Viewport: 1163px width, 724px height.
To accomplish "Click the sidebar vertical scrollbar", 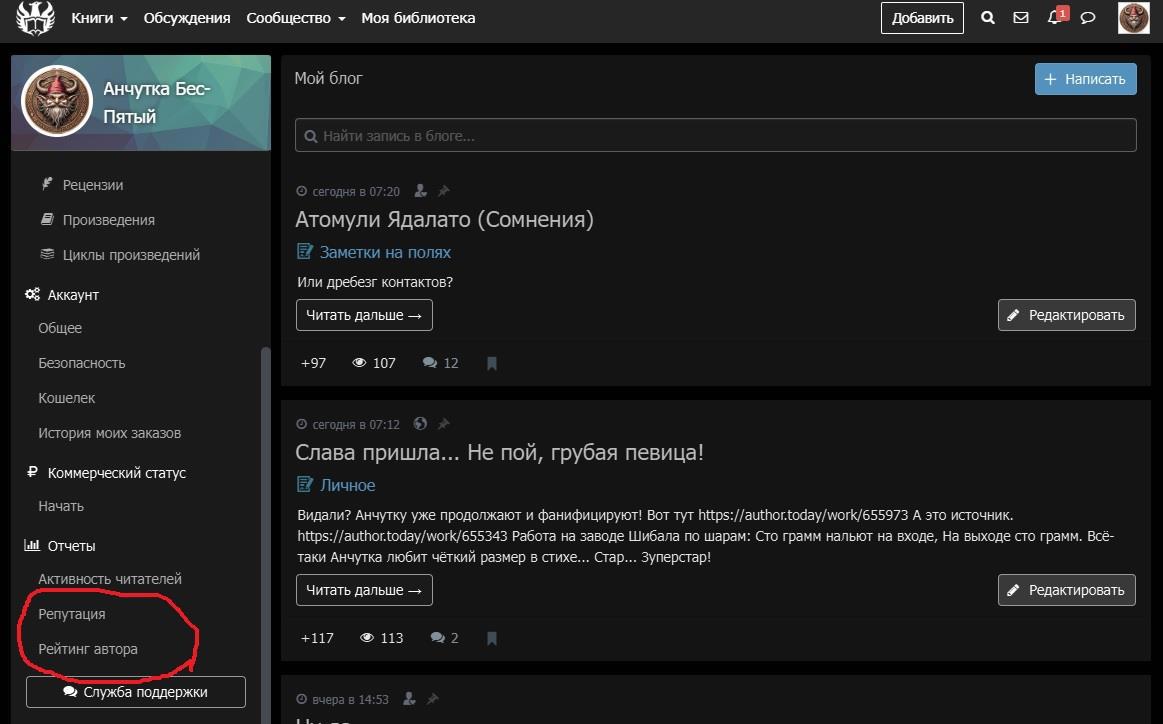I will point(266,534).
